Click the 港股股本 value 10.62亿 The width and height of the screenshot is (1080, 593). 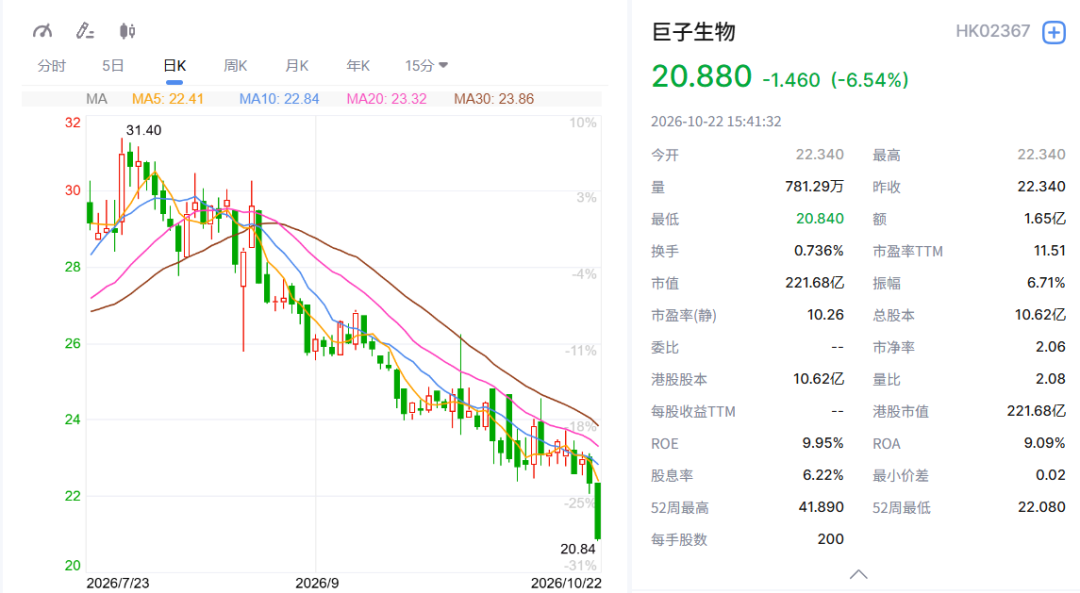[x=818, y=379]
